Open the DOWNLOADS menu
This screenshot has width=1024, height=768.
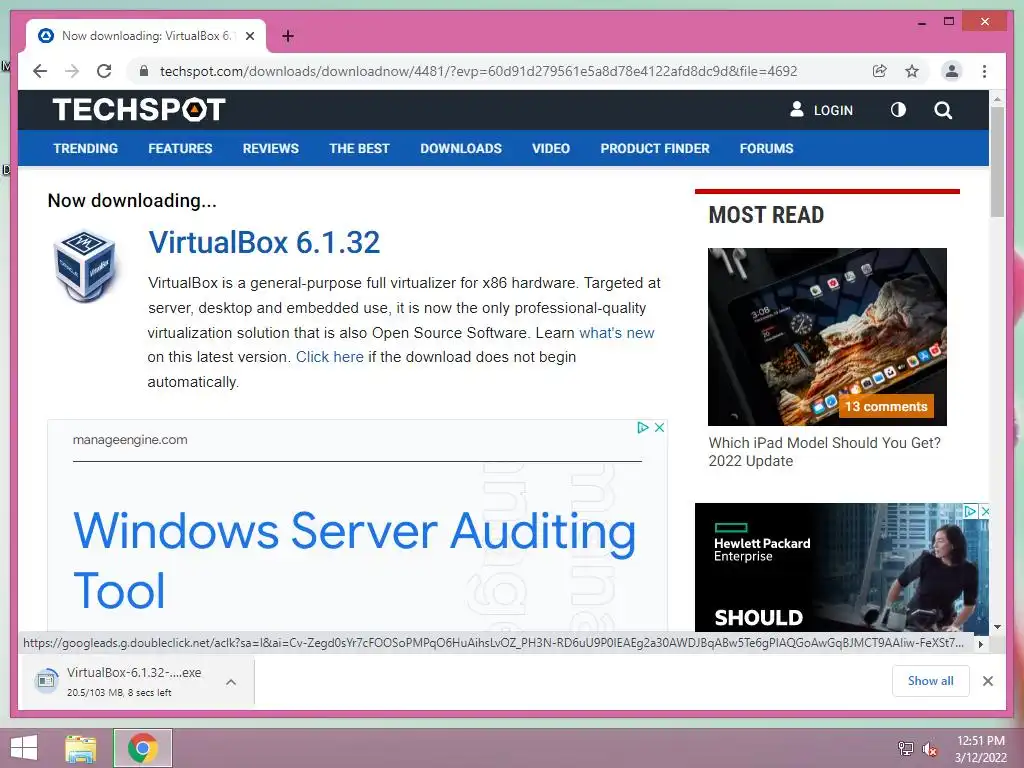(x=461, y=148)
